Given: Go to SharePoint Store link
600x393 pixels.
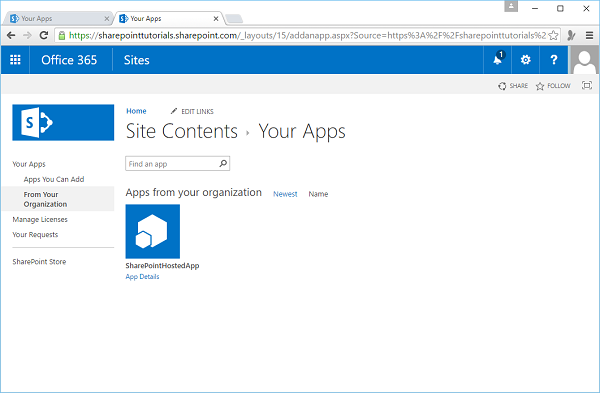Looking at the screenshot, I should click(39, 262).
